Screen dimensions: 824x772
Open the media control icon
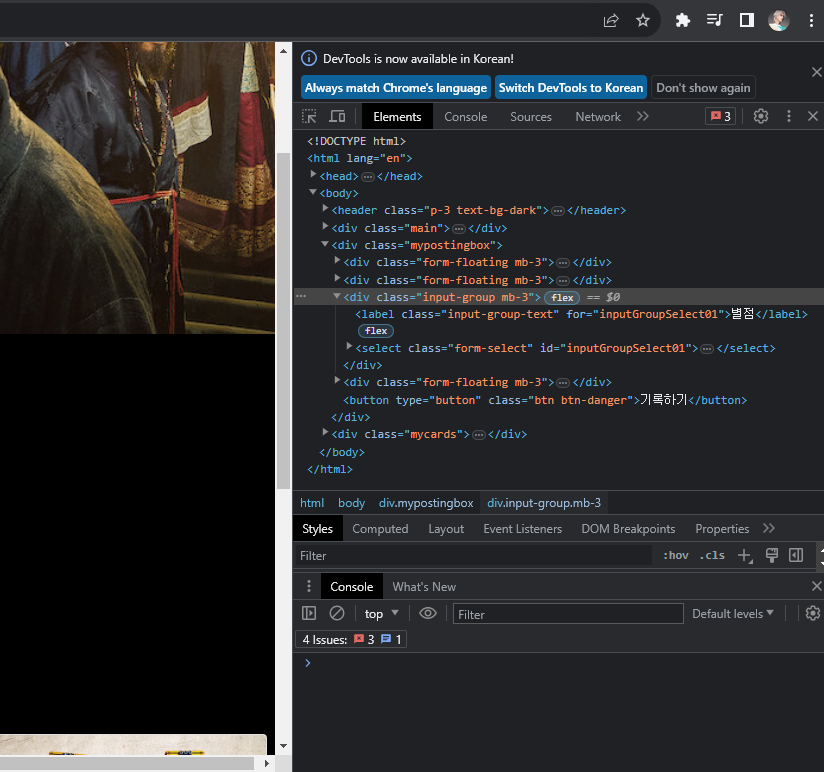(x=714, y=20)
